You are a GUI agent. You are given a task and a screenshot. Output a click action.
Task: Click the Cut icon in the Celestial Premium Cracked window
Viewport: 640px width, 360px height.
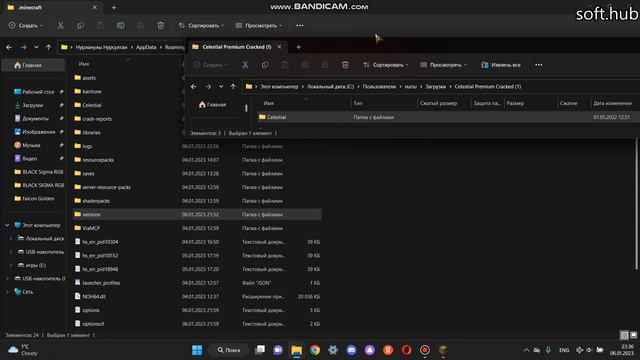point(245,65)
